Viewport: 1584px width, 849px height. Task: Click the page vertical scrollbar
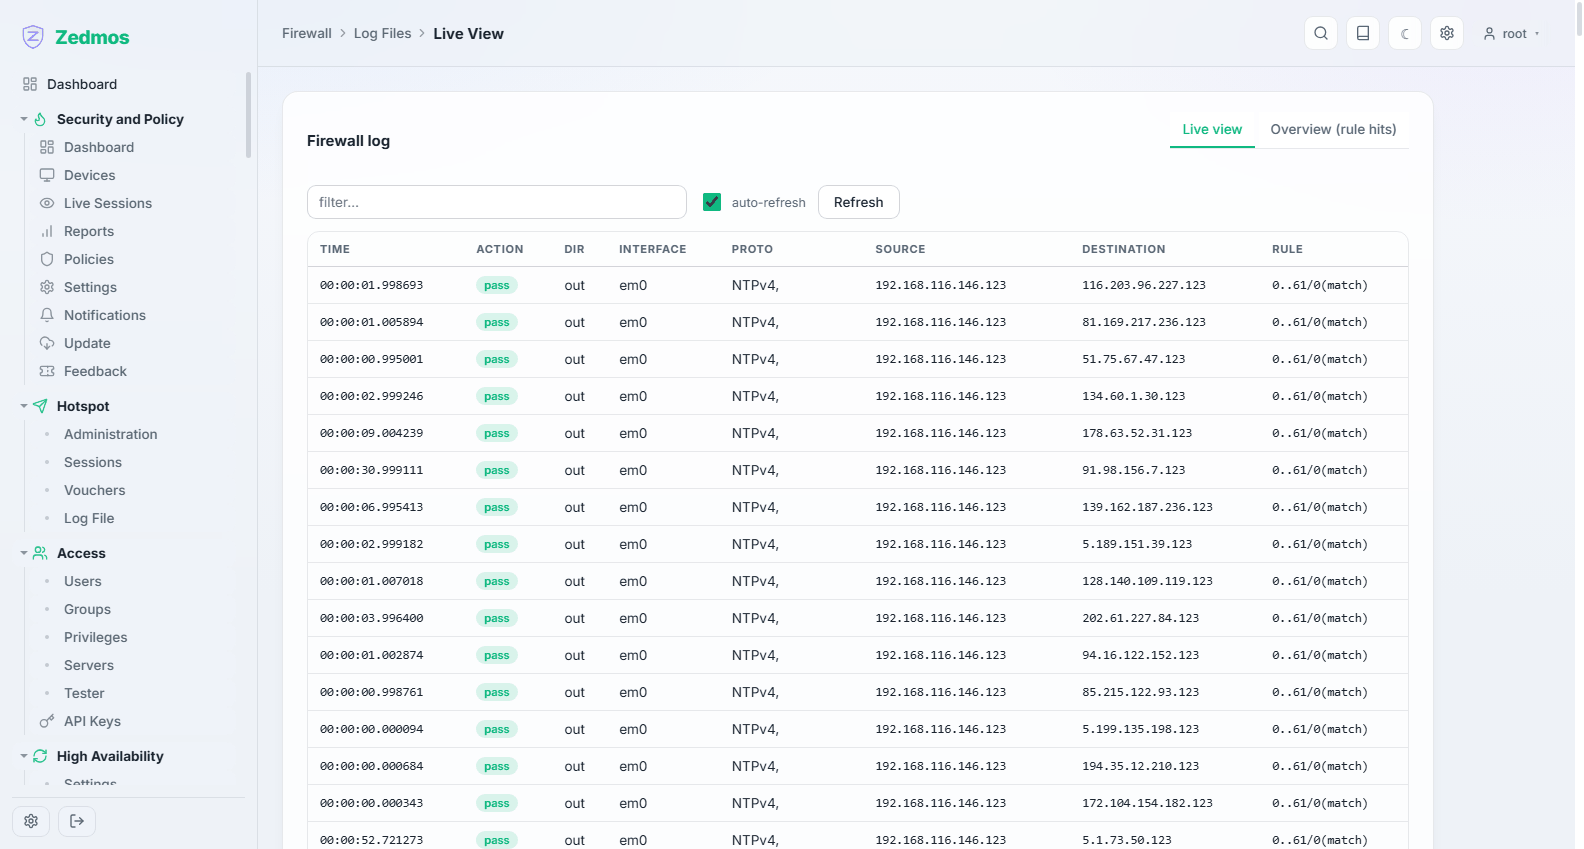point(1579,20)
